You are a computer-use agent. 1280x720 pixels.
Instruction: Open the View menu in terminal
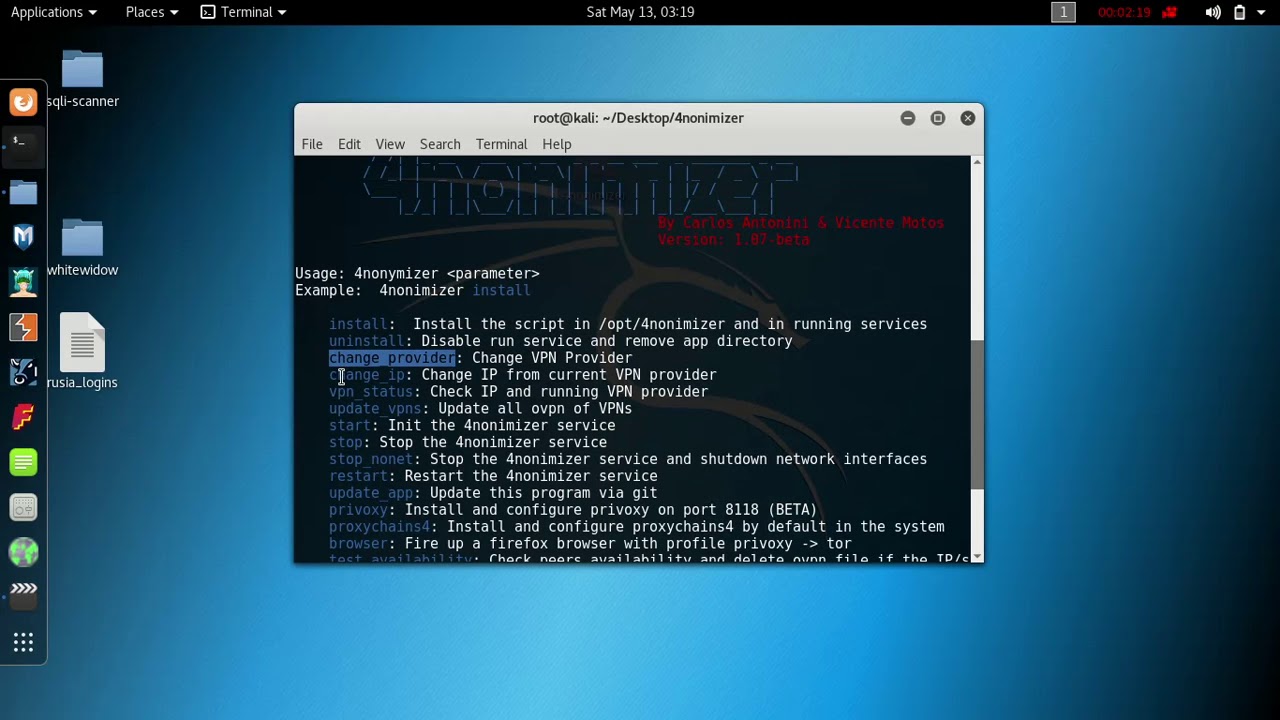390,144
